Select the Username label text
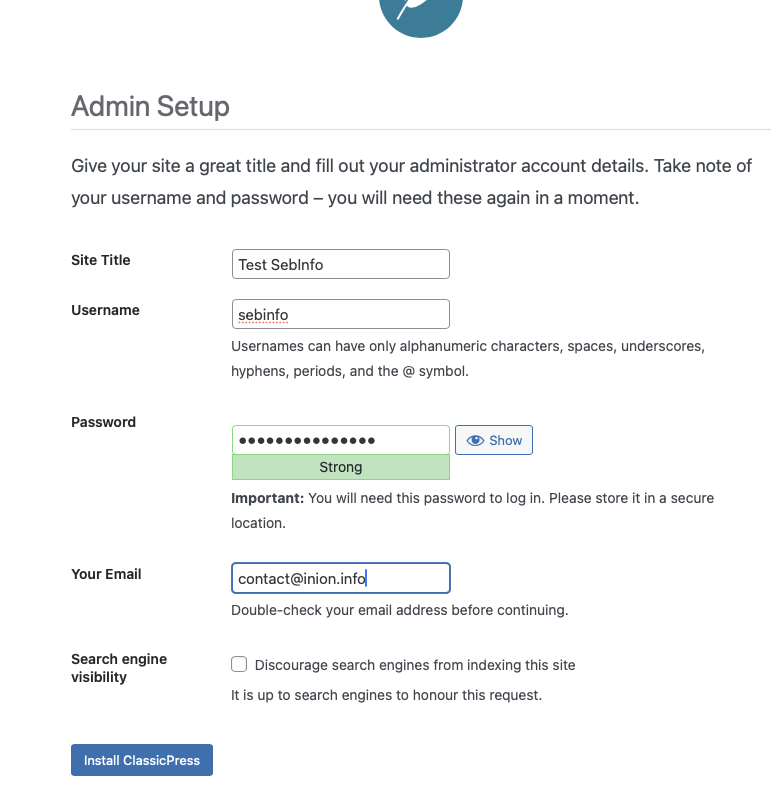Image resolution: width=777 pixels, height=788 pixels. pyautogui.click(x=105, y=310)
